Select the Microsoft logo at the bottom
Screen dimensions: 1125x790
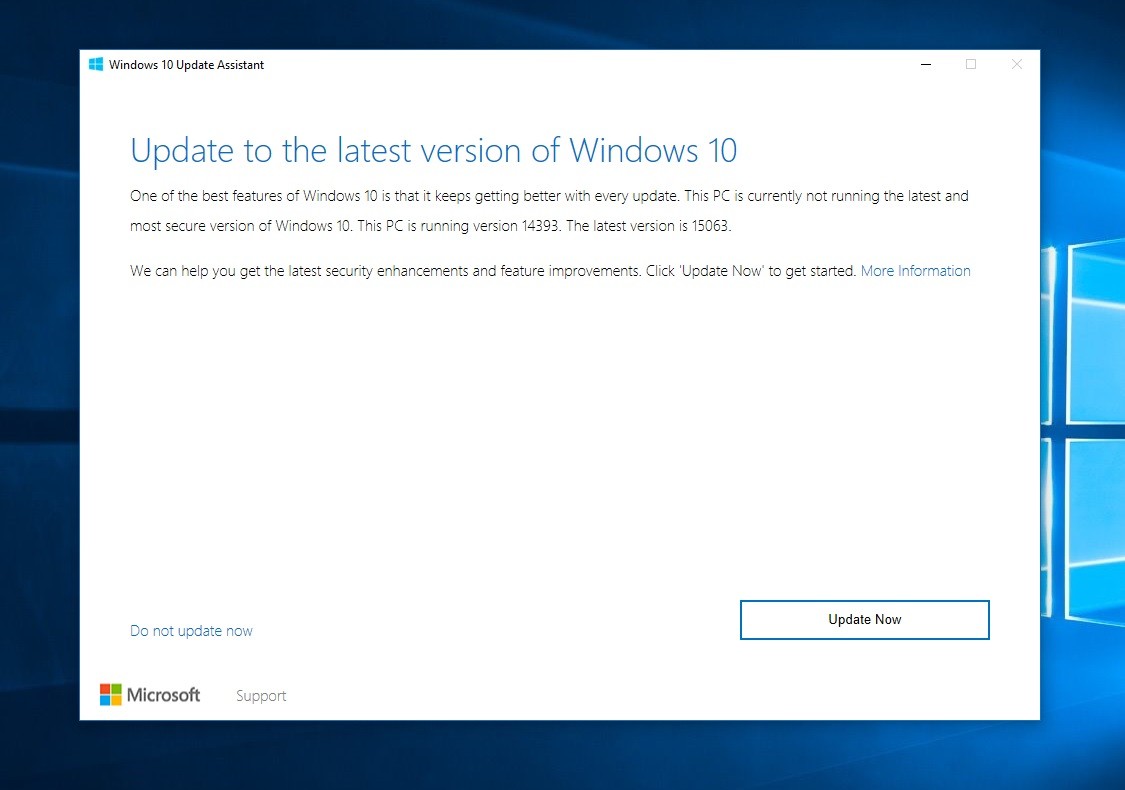[x=110, y=694]
